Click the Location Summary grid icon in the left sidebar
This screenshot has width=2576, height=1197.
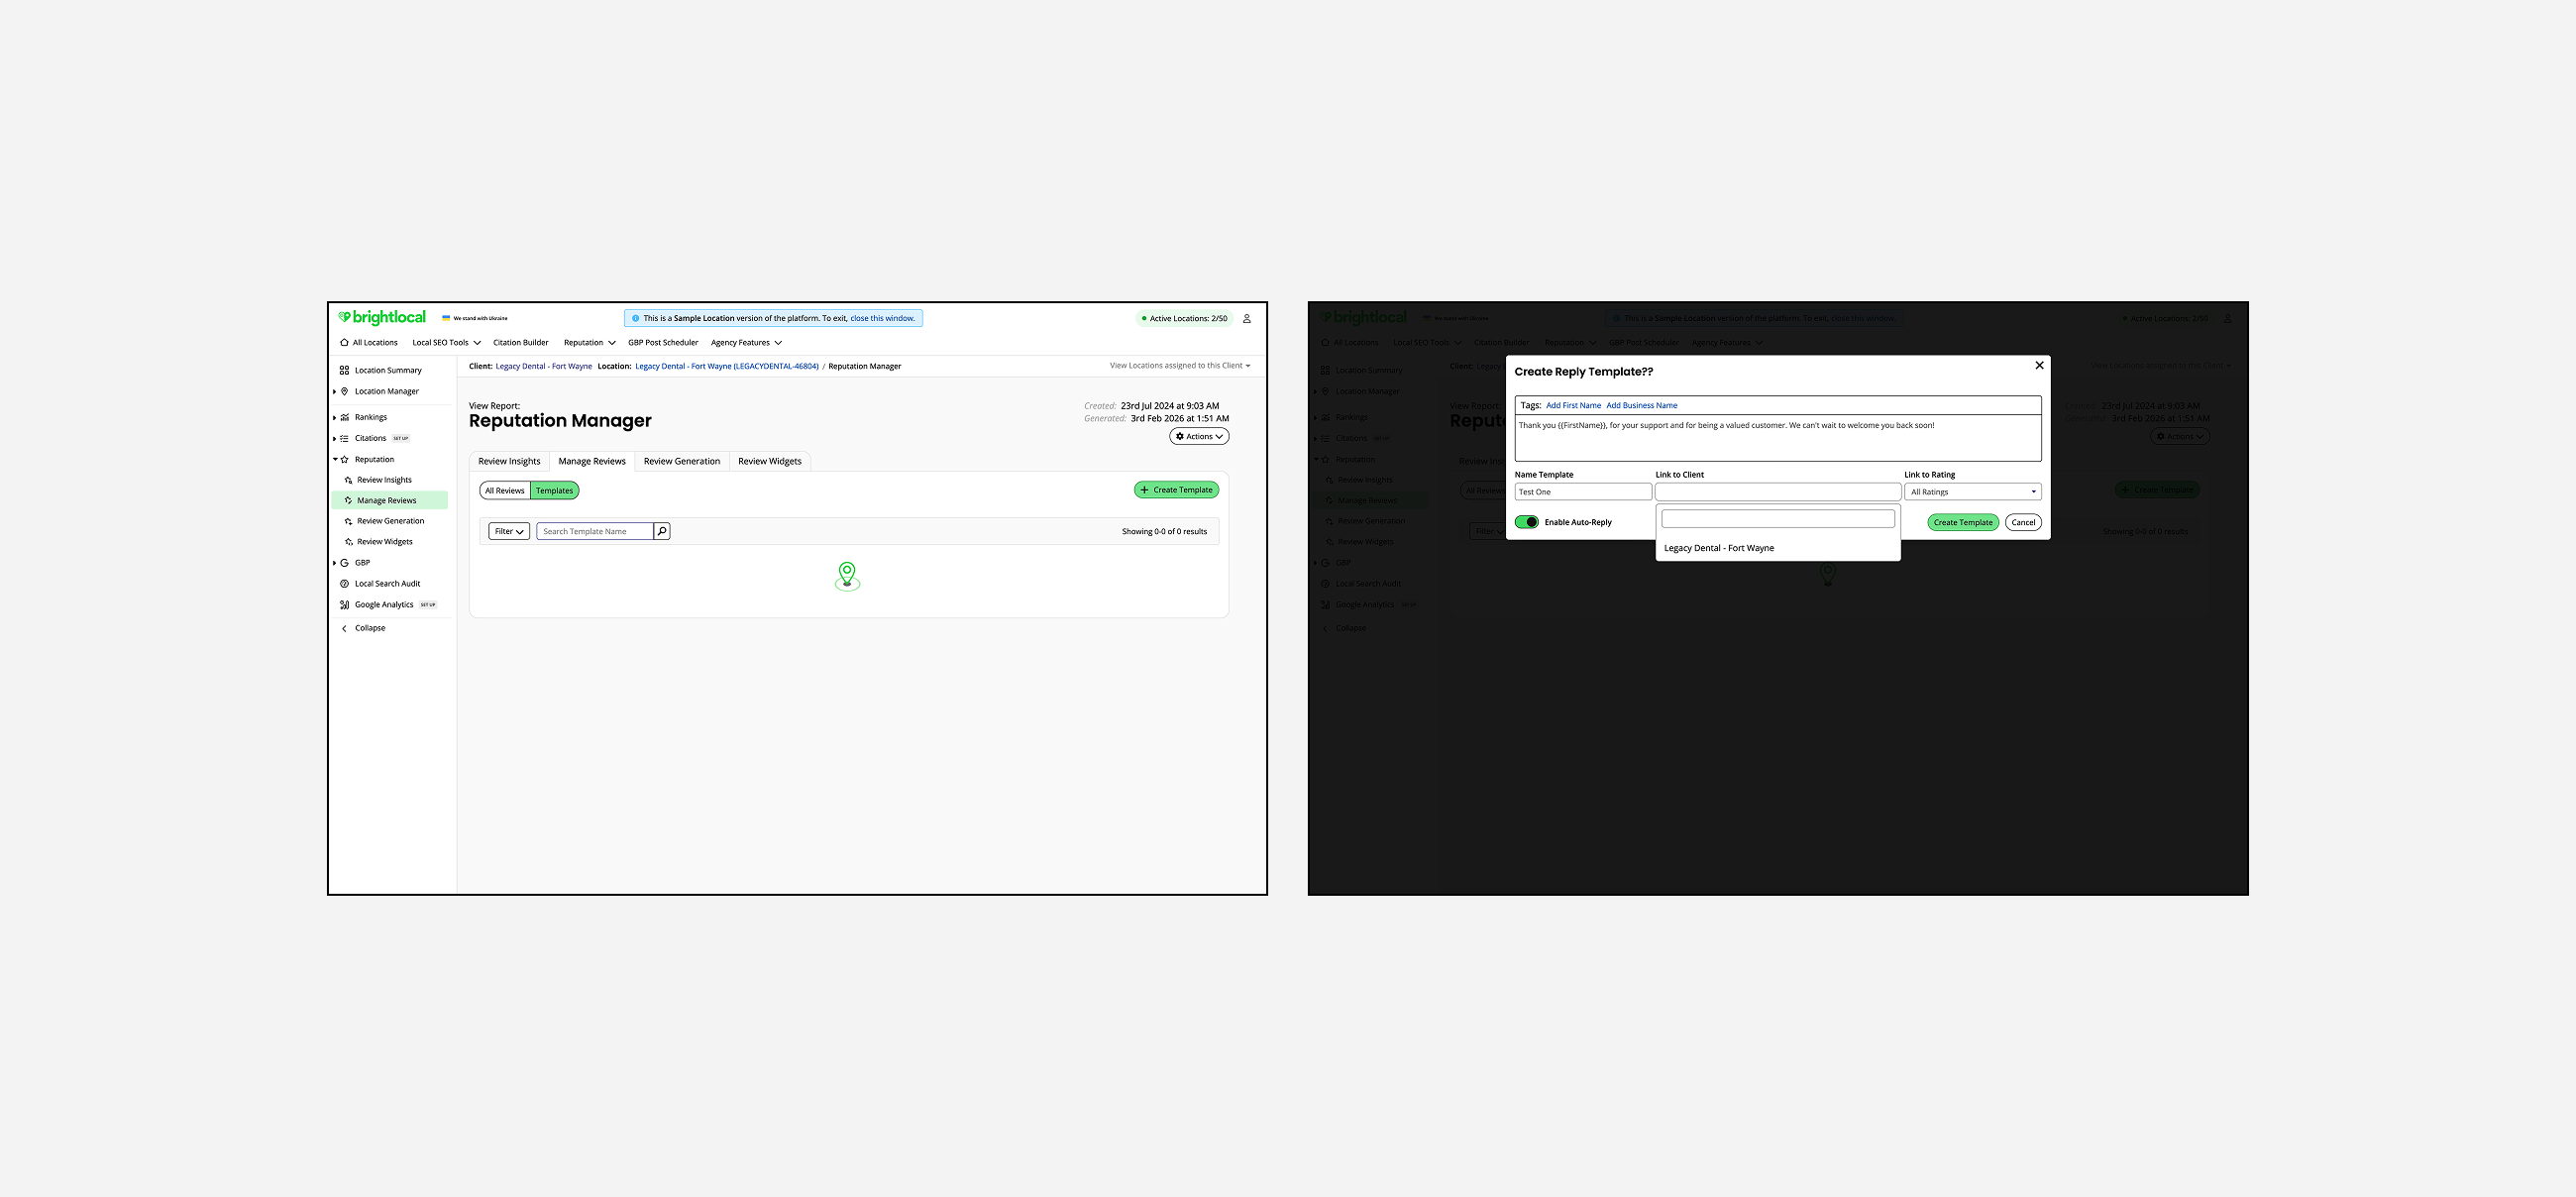pos(344,370)
